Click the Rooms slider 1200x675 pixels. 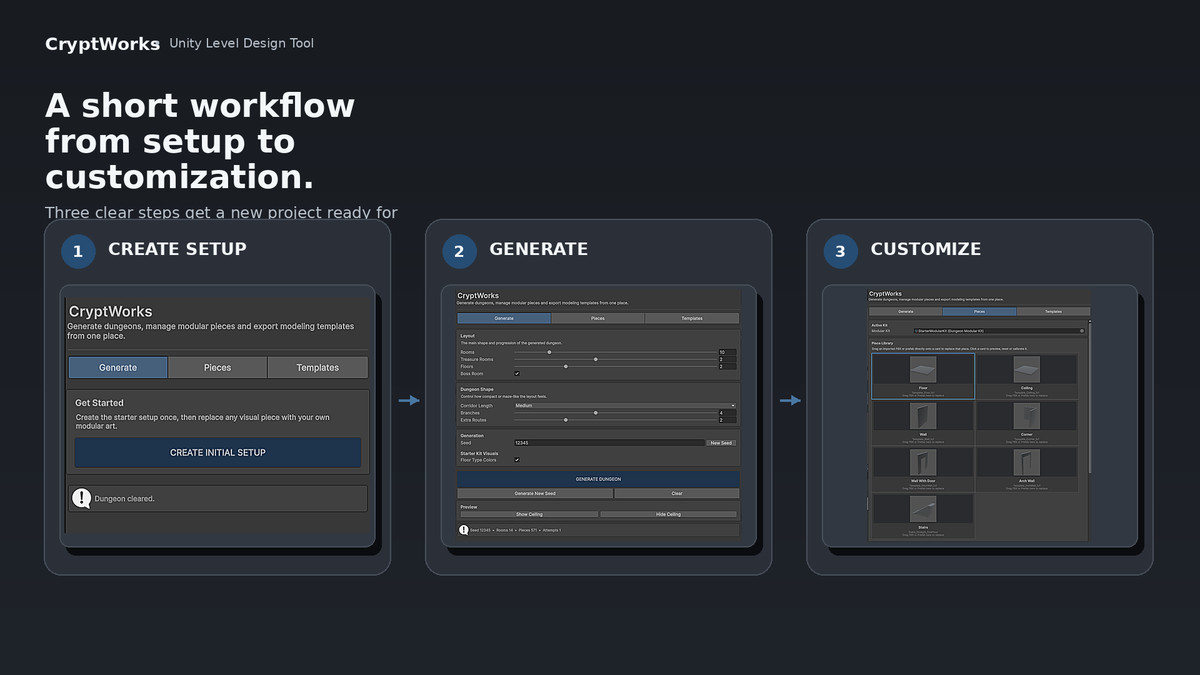615,352
